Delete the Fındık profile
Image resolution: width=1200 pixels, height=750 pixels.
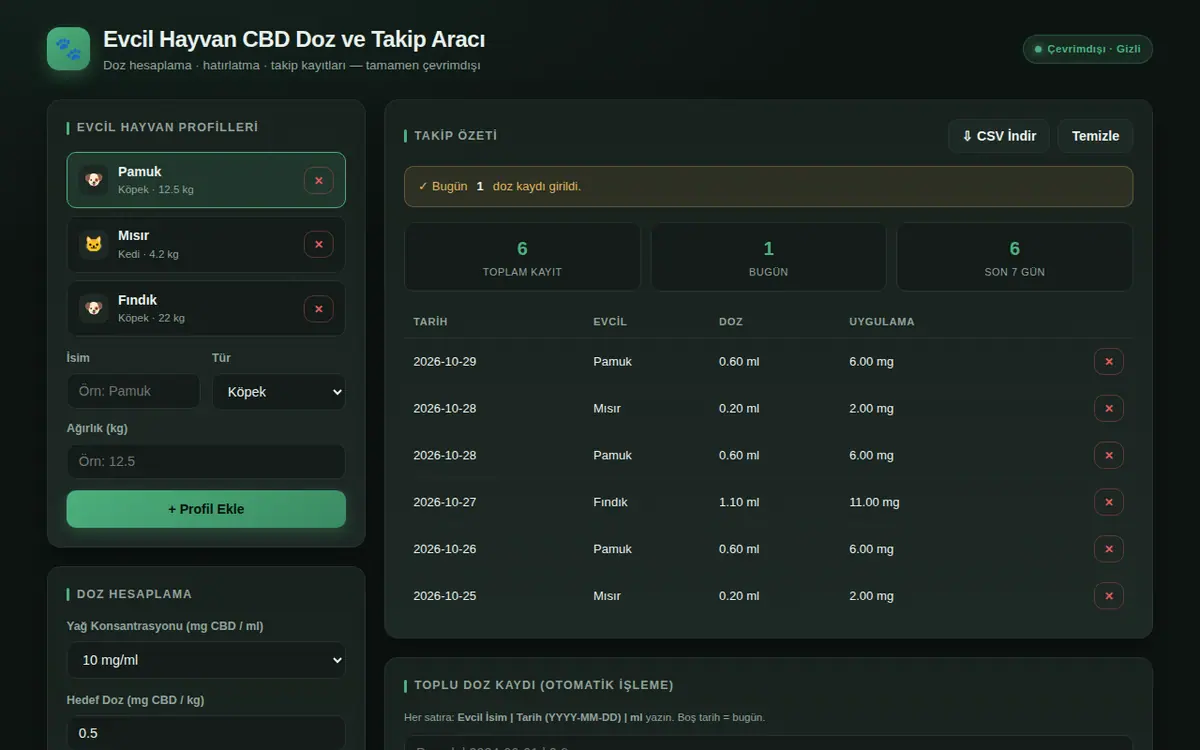click(x=319, y=309)
